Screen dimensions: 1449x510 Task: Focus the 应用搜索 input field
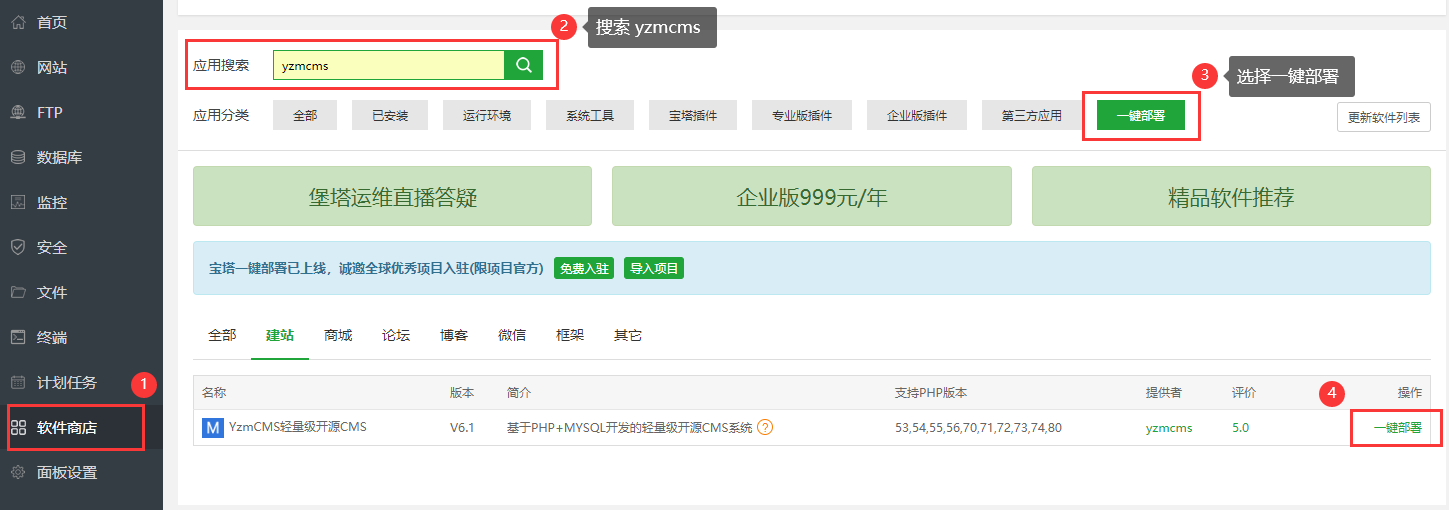click(x=388, y=66)
